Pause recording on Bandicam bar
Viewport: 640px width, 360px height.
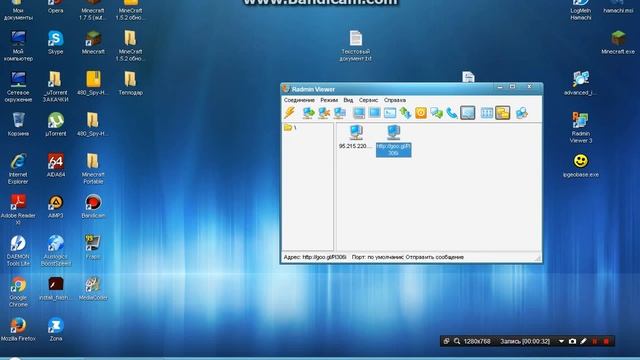(x=595, y=341)
